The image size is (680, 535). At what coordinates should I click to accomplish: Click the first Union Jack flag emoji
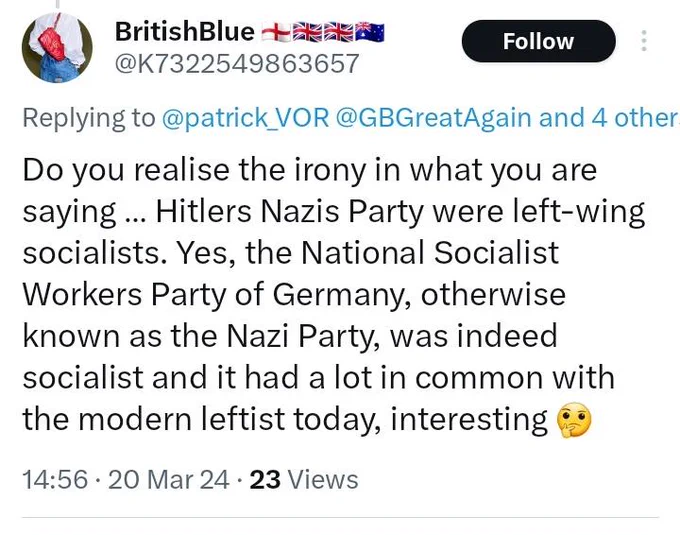[307, 32]
